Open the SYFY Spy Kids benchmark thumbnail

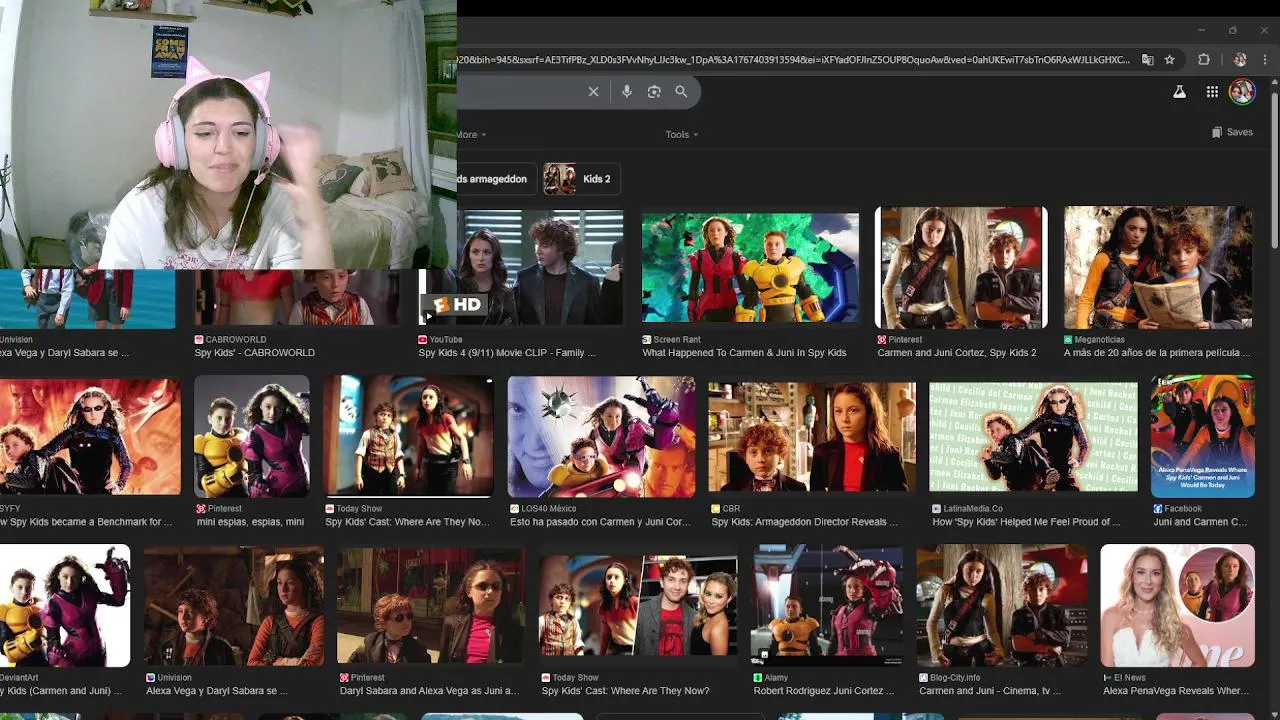tap(90, 437)
